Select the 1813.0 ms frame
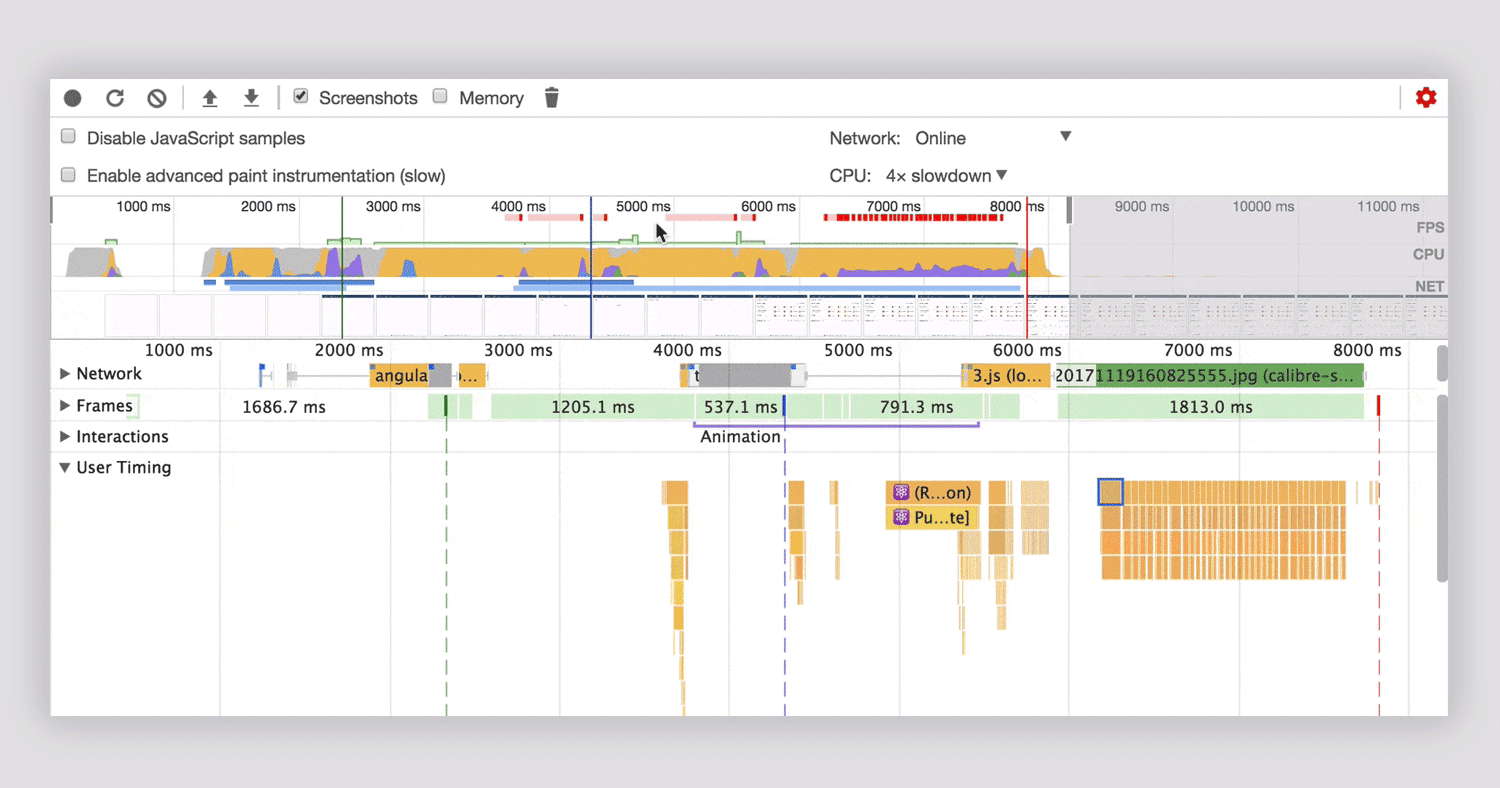1500x788 pixels. pos(1211,407)
